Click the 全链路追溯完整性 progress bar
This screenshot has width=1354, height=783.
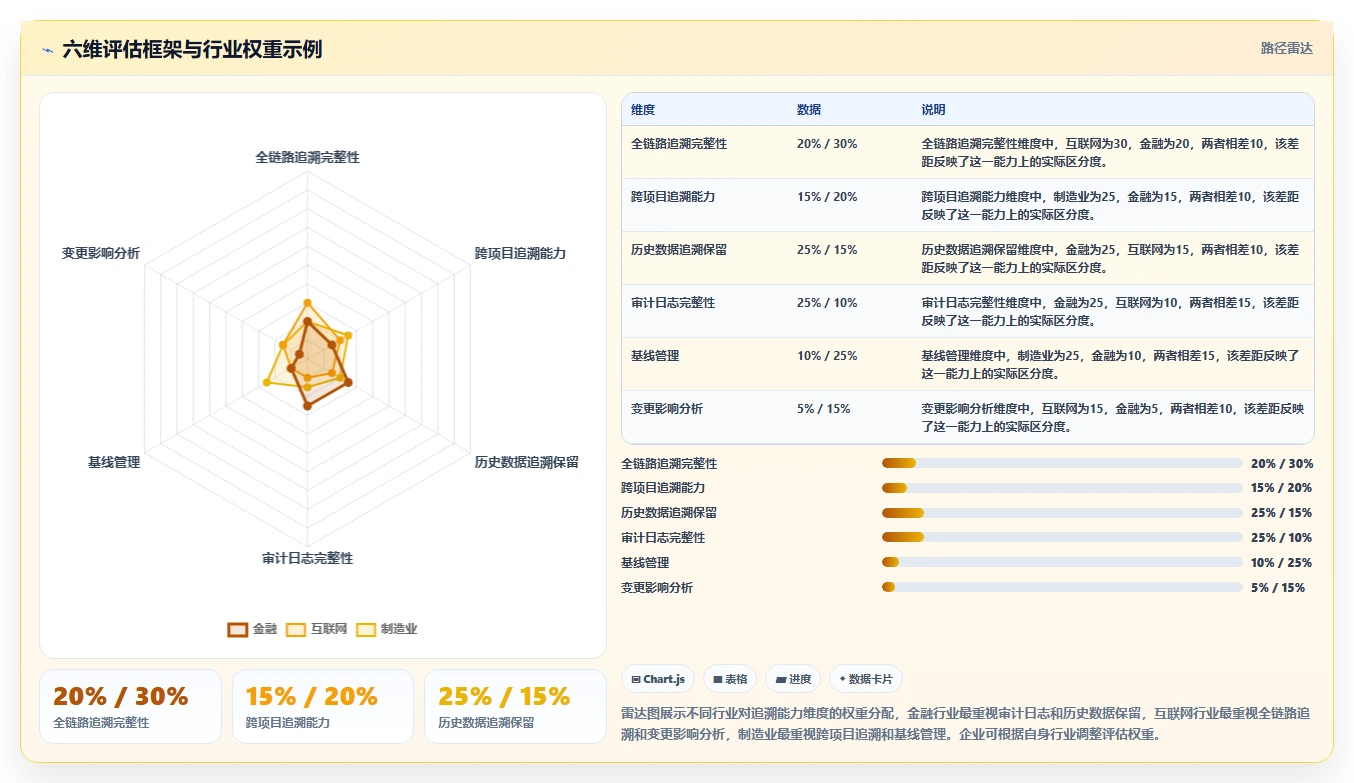[x=1062, y=463]
